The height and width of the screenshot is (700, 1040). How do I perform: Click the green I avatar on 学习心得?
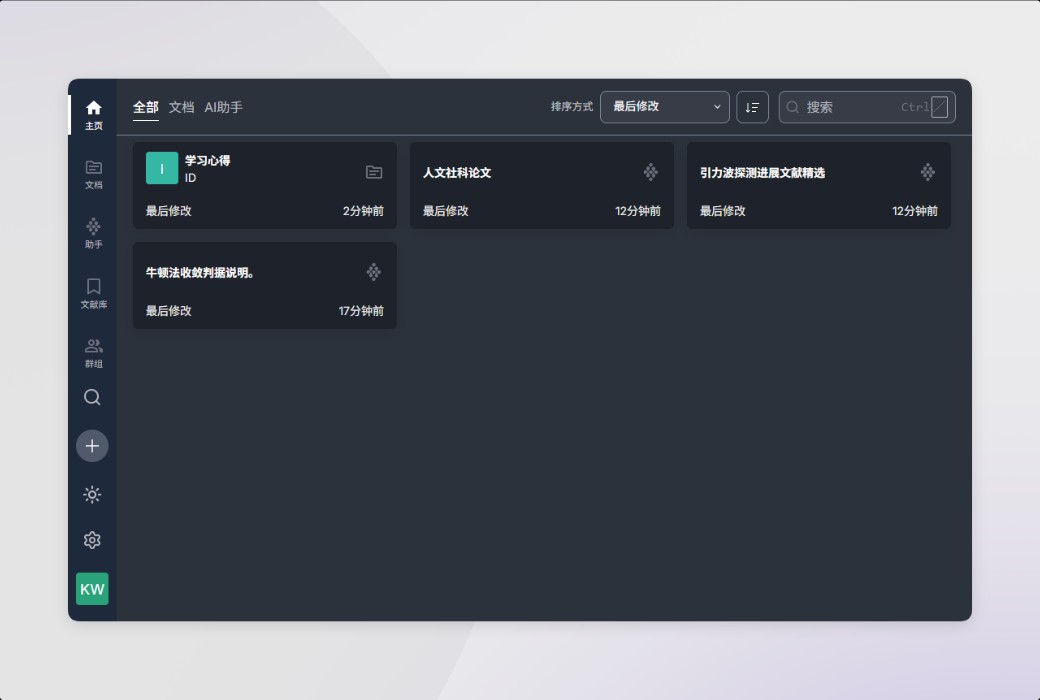[162, 169]
